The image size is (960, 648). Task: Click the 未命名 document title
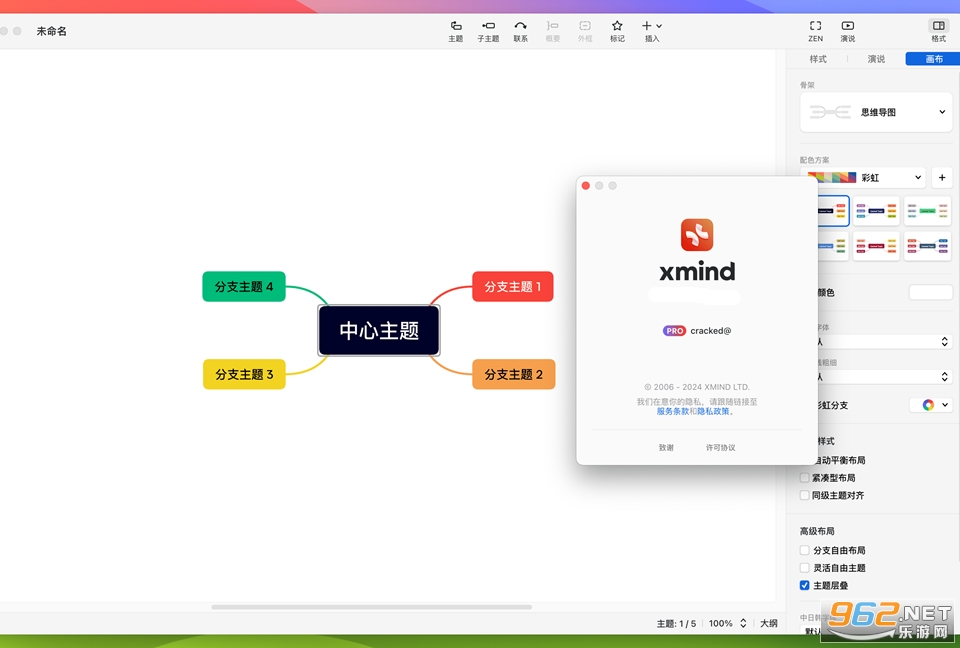[51, 31]
